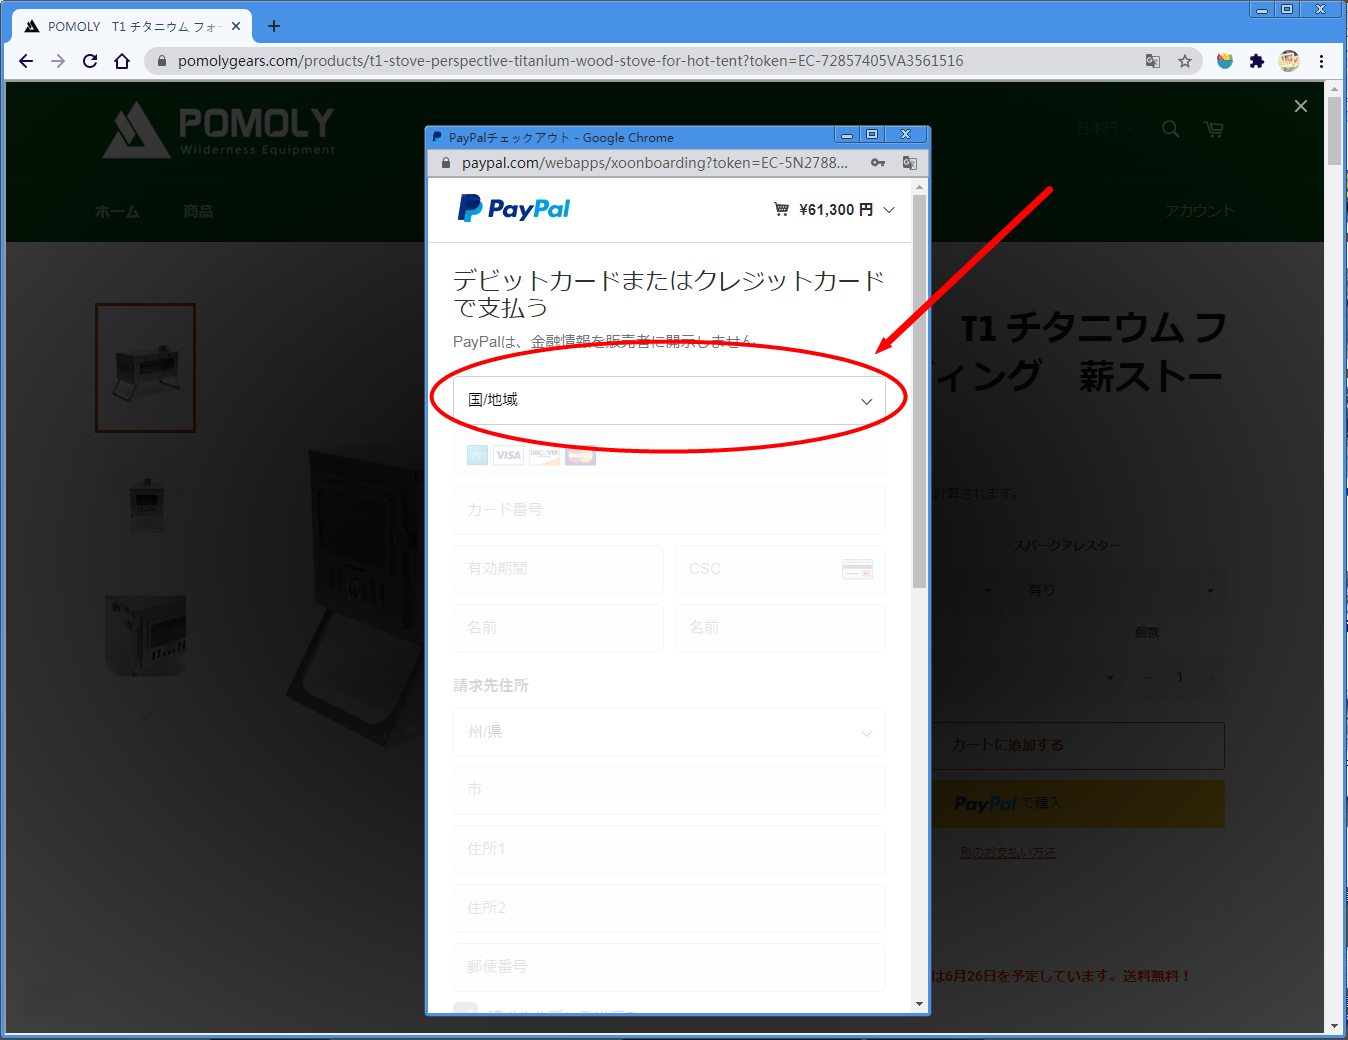Click the colorful extension icon beside the star
1348x1040 pixels.
pos(1225,61)
